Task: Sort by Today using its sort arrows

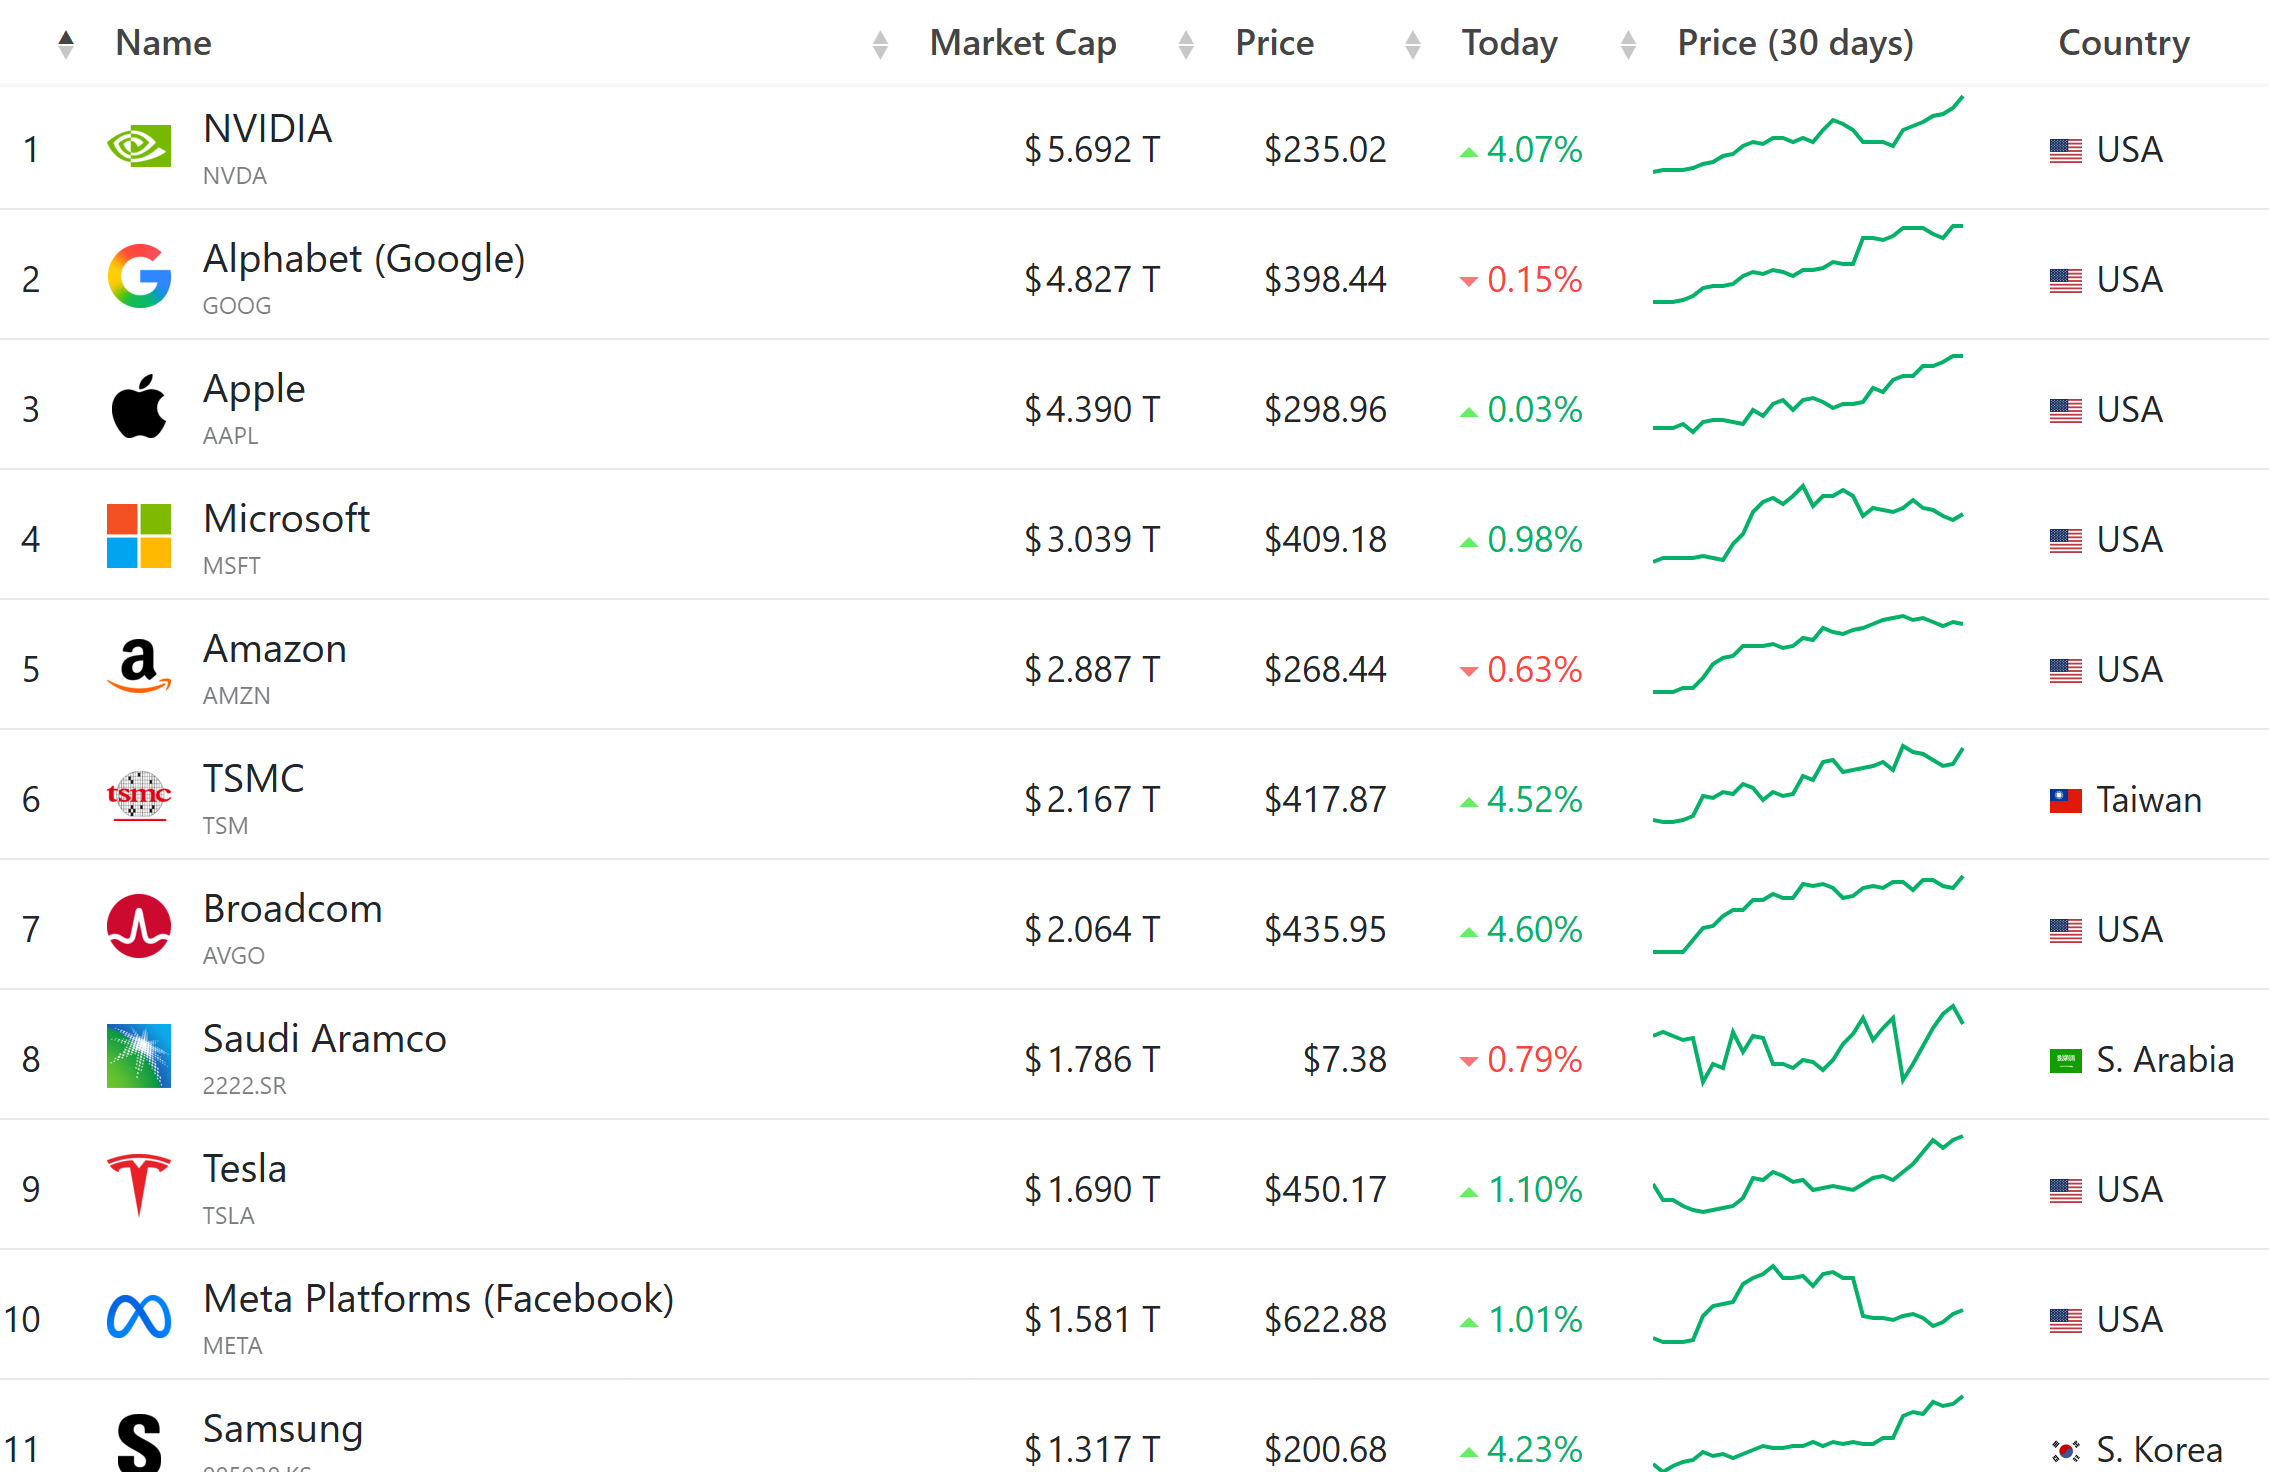Action: point(1628,44)
